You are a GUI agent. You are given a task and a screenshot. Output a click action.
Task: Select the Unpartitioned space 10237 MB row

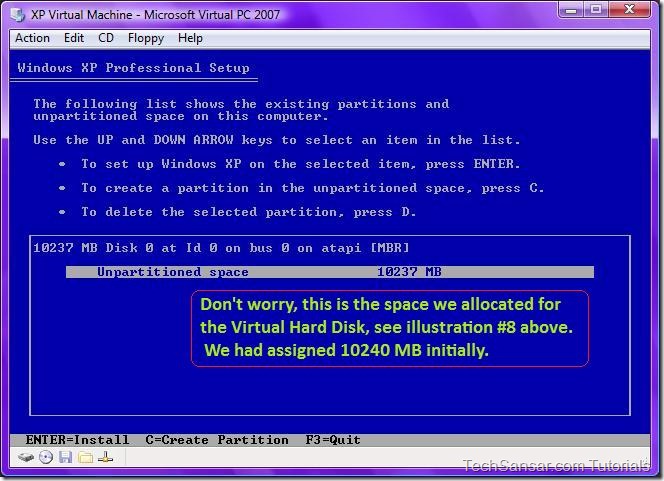pos(330,272)
